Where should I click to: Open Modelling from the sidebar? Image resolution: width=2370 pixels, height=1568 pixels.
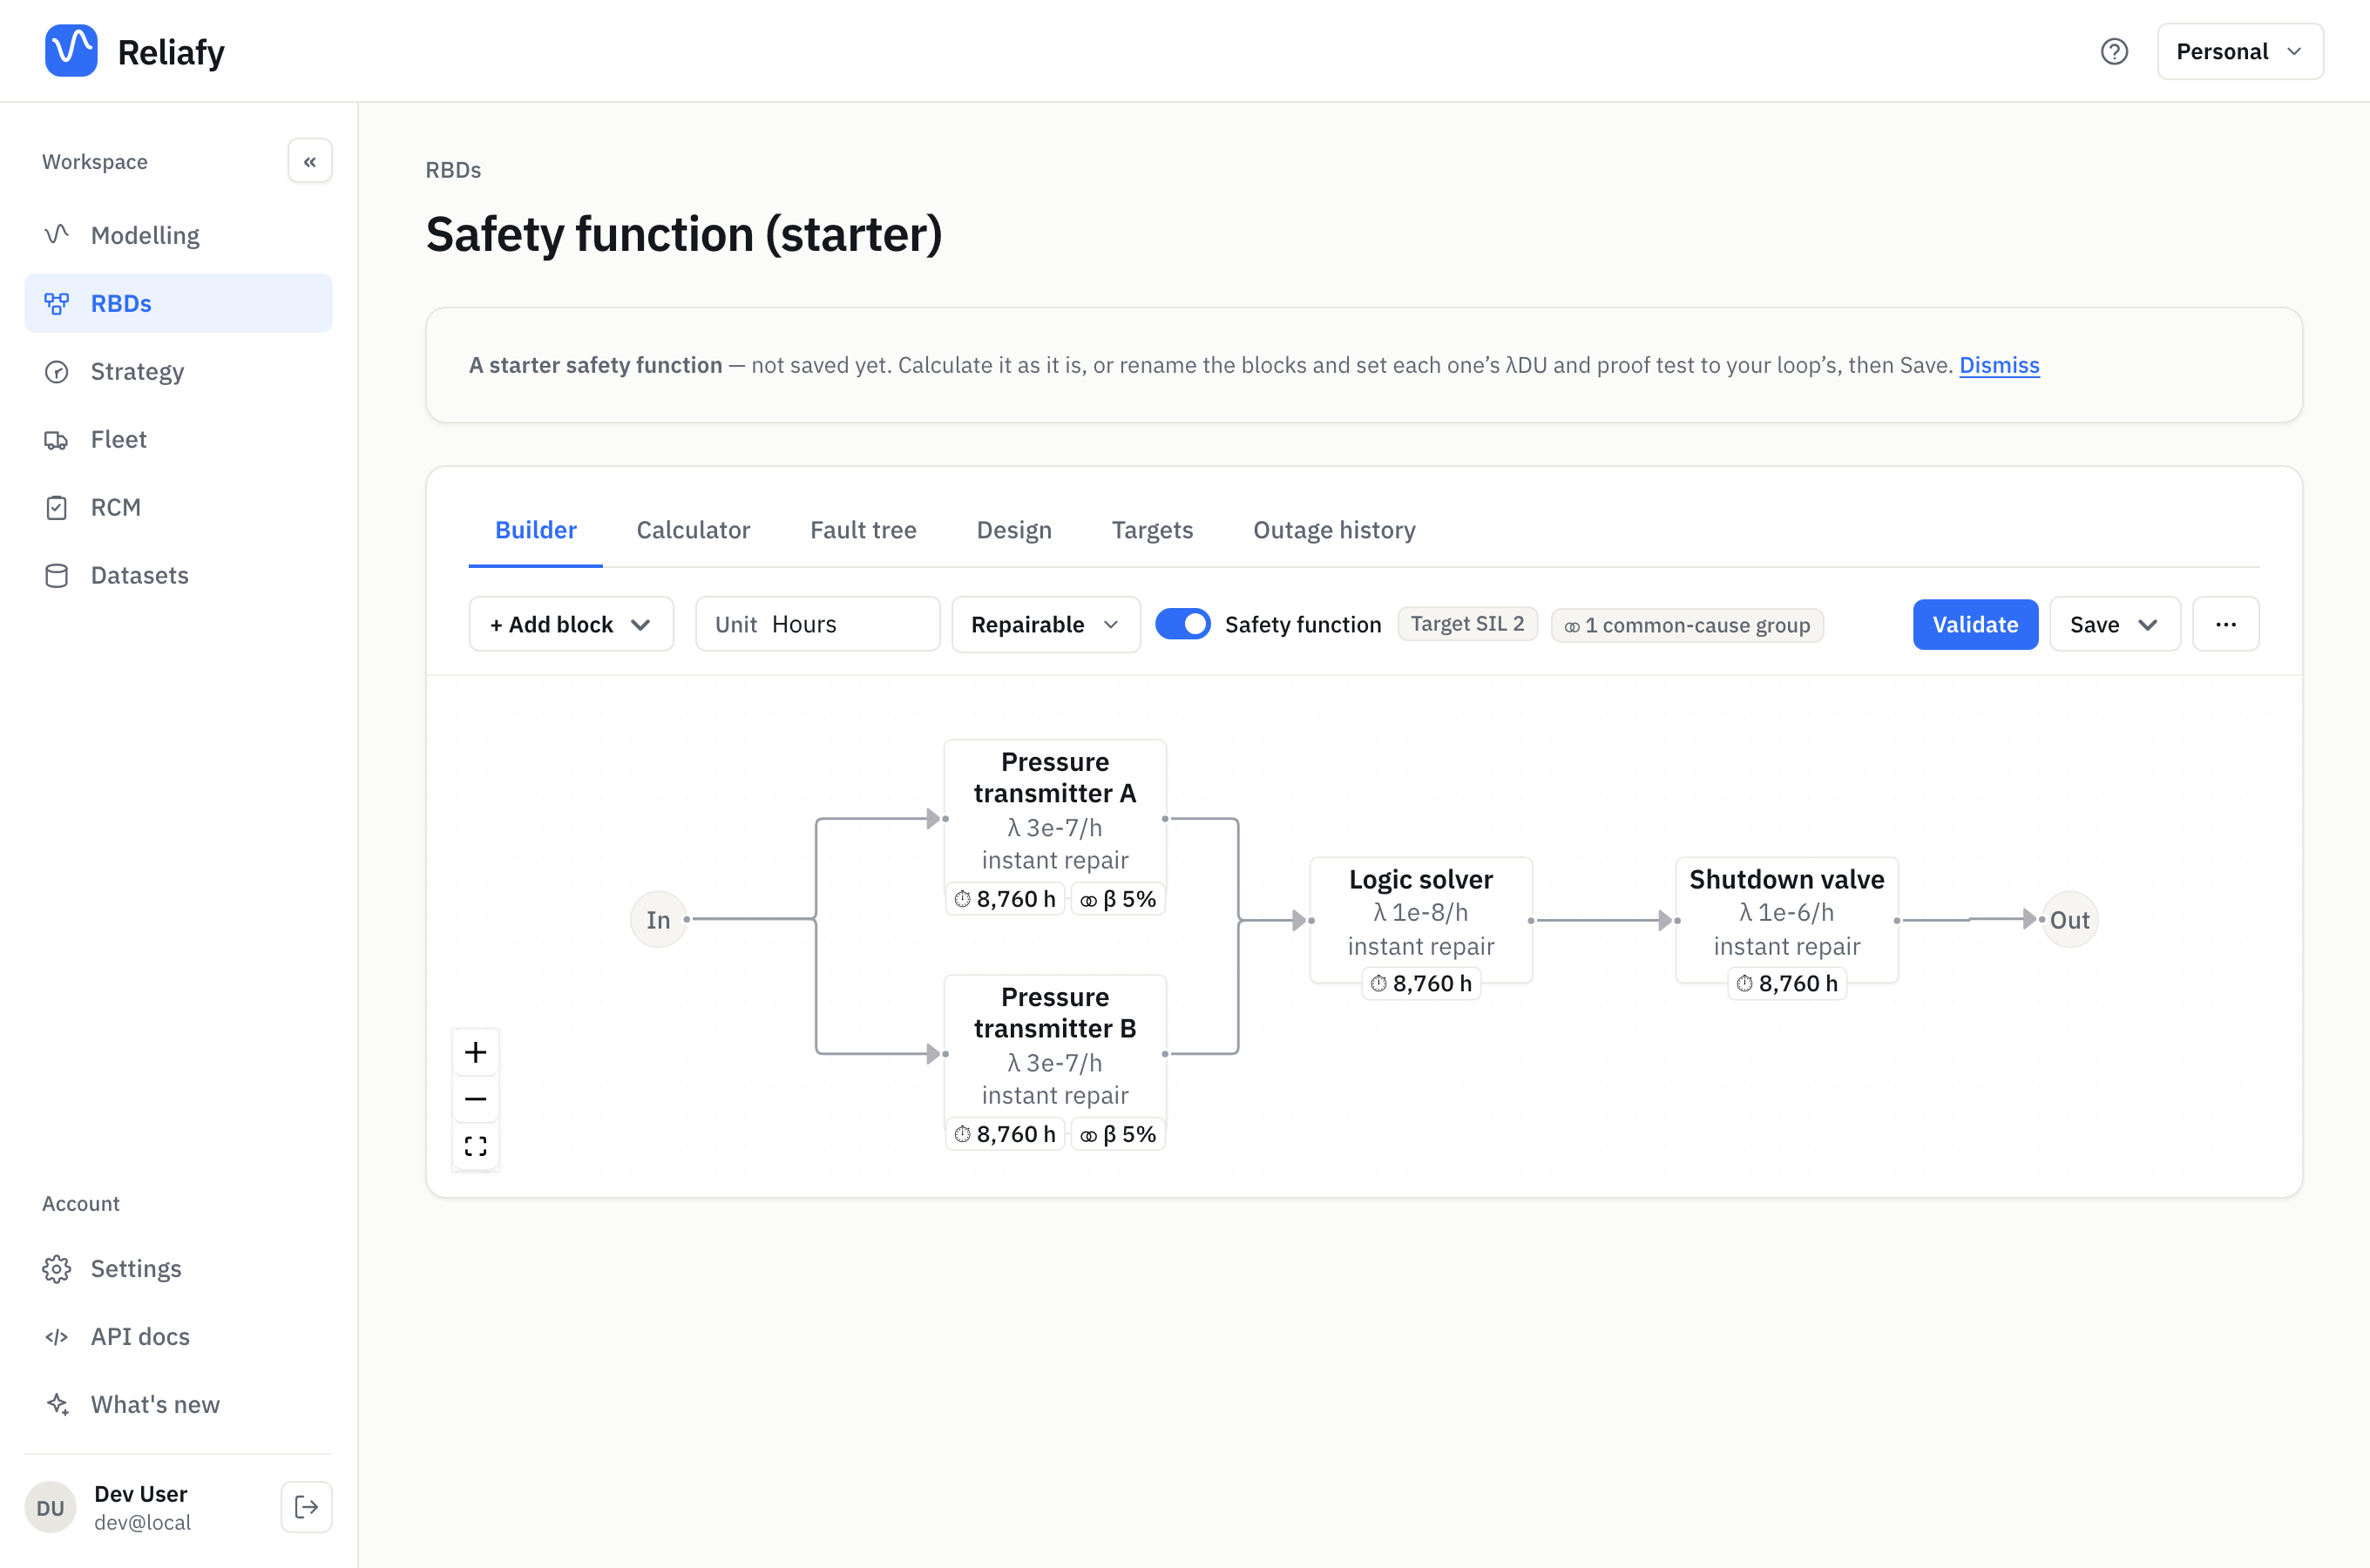(x=178, y=235)
